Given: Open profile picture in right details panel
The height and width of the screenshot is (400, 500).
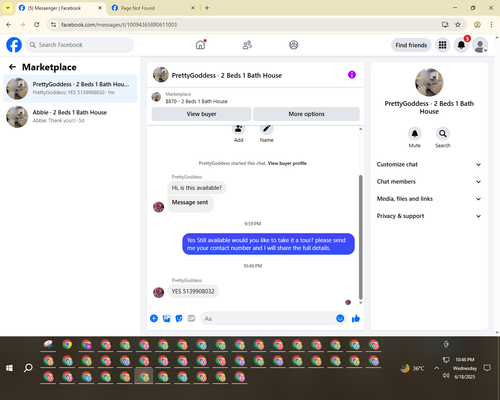Looking at the screenshot, I should [x=429, y=82].
